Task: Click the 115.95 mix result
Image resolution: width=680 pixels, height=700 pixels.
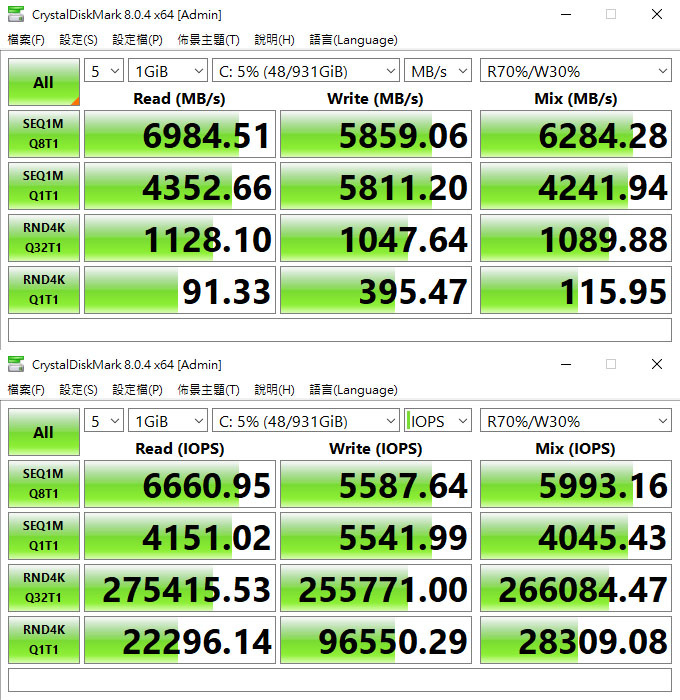Action: tap(576, 290)
